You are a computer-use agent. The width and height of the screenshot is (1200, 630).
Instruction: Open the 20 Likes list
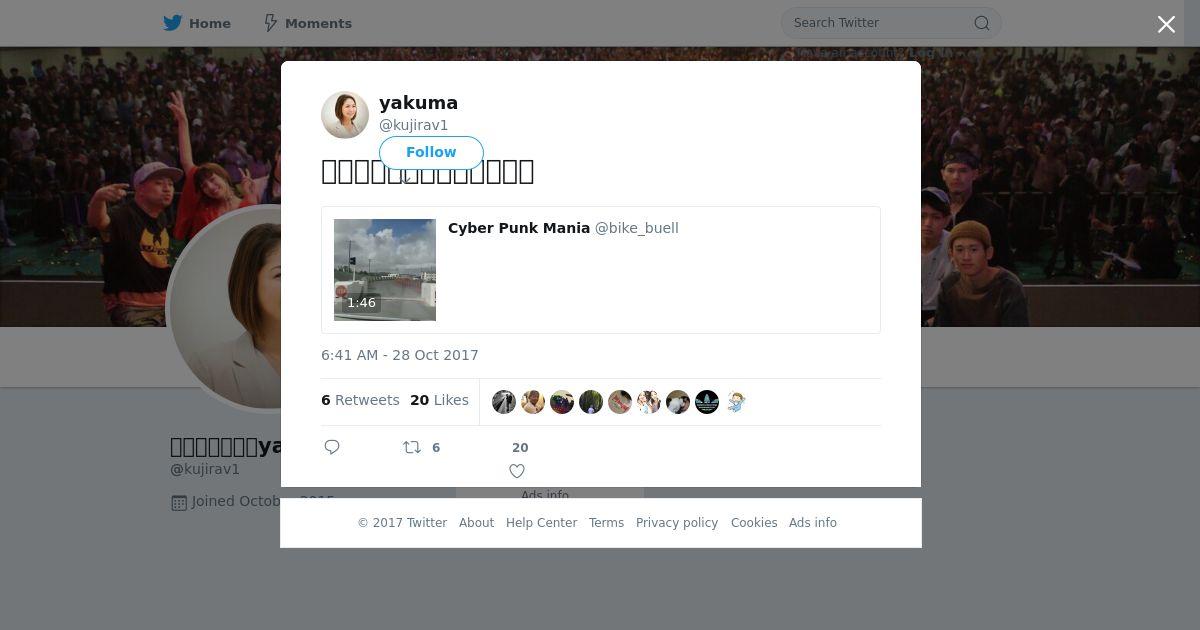pos(439,400)
